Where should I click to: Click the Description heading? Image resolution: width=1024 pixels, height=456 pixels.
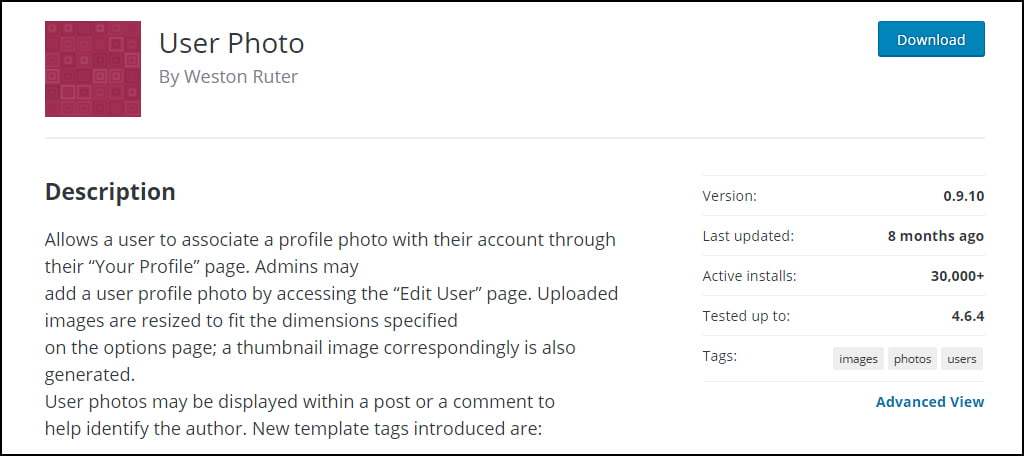pos(110,191)
